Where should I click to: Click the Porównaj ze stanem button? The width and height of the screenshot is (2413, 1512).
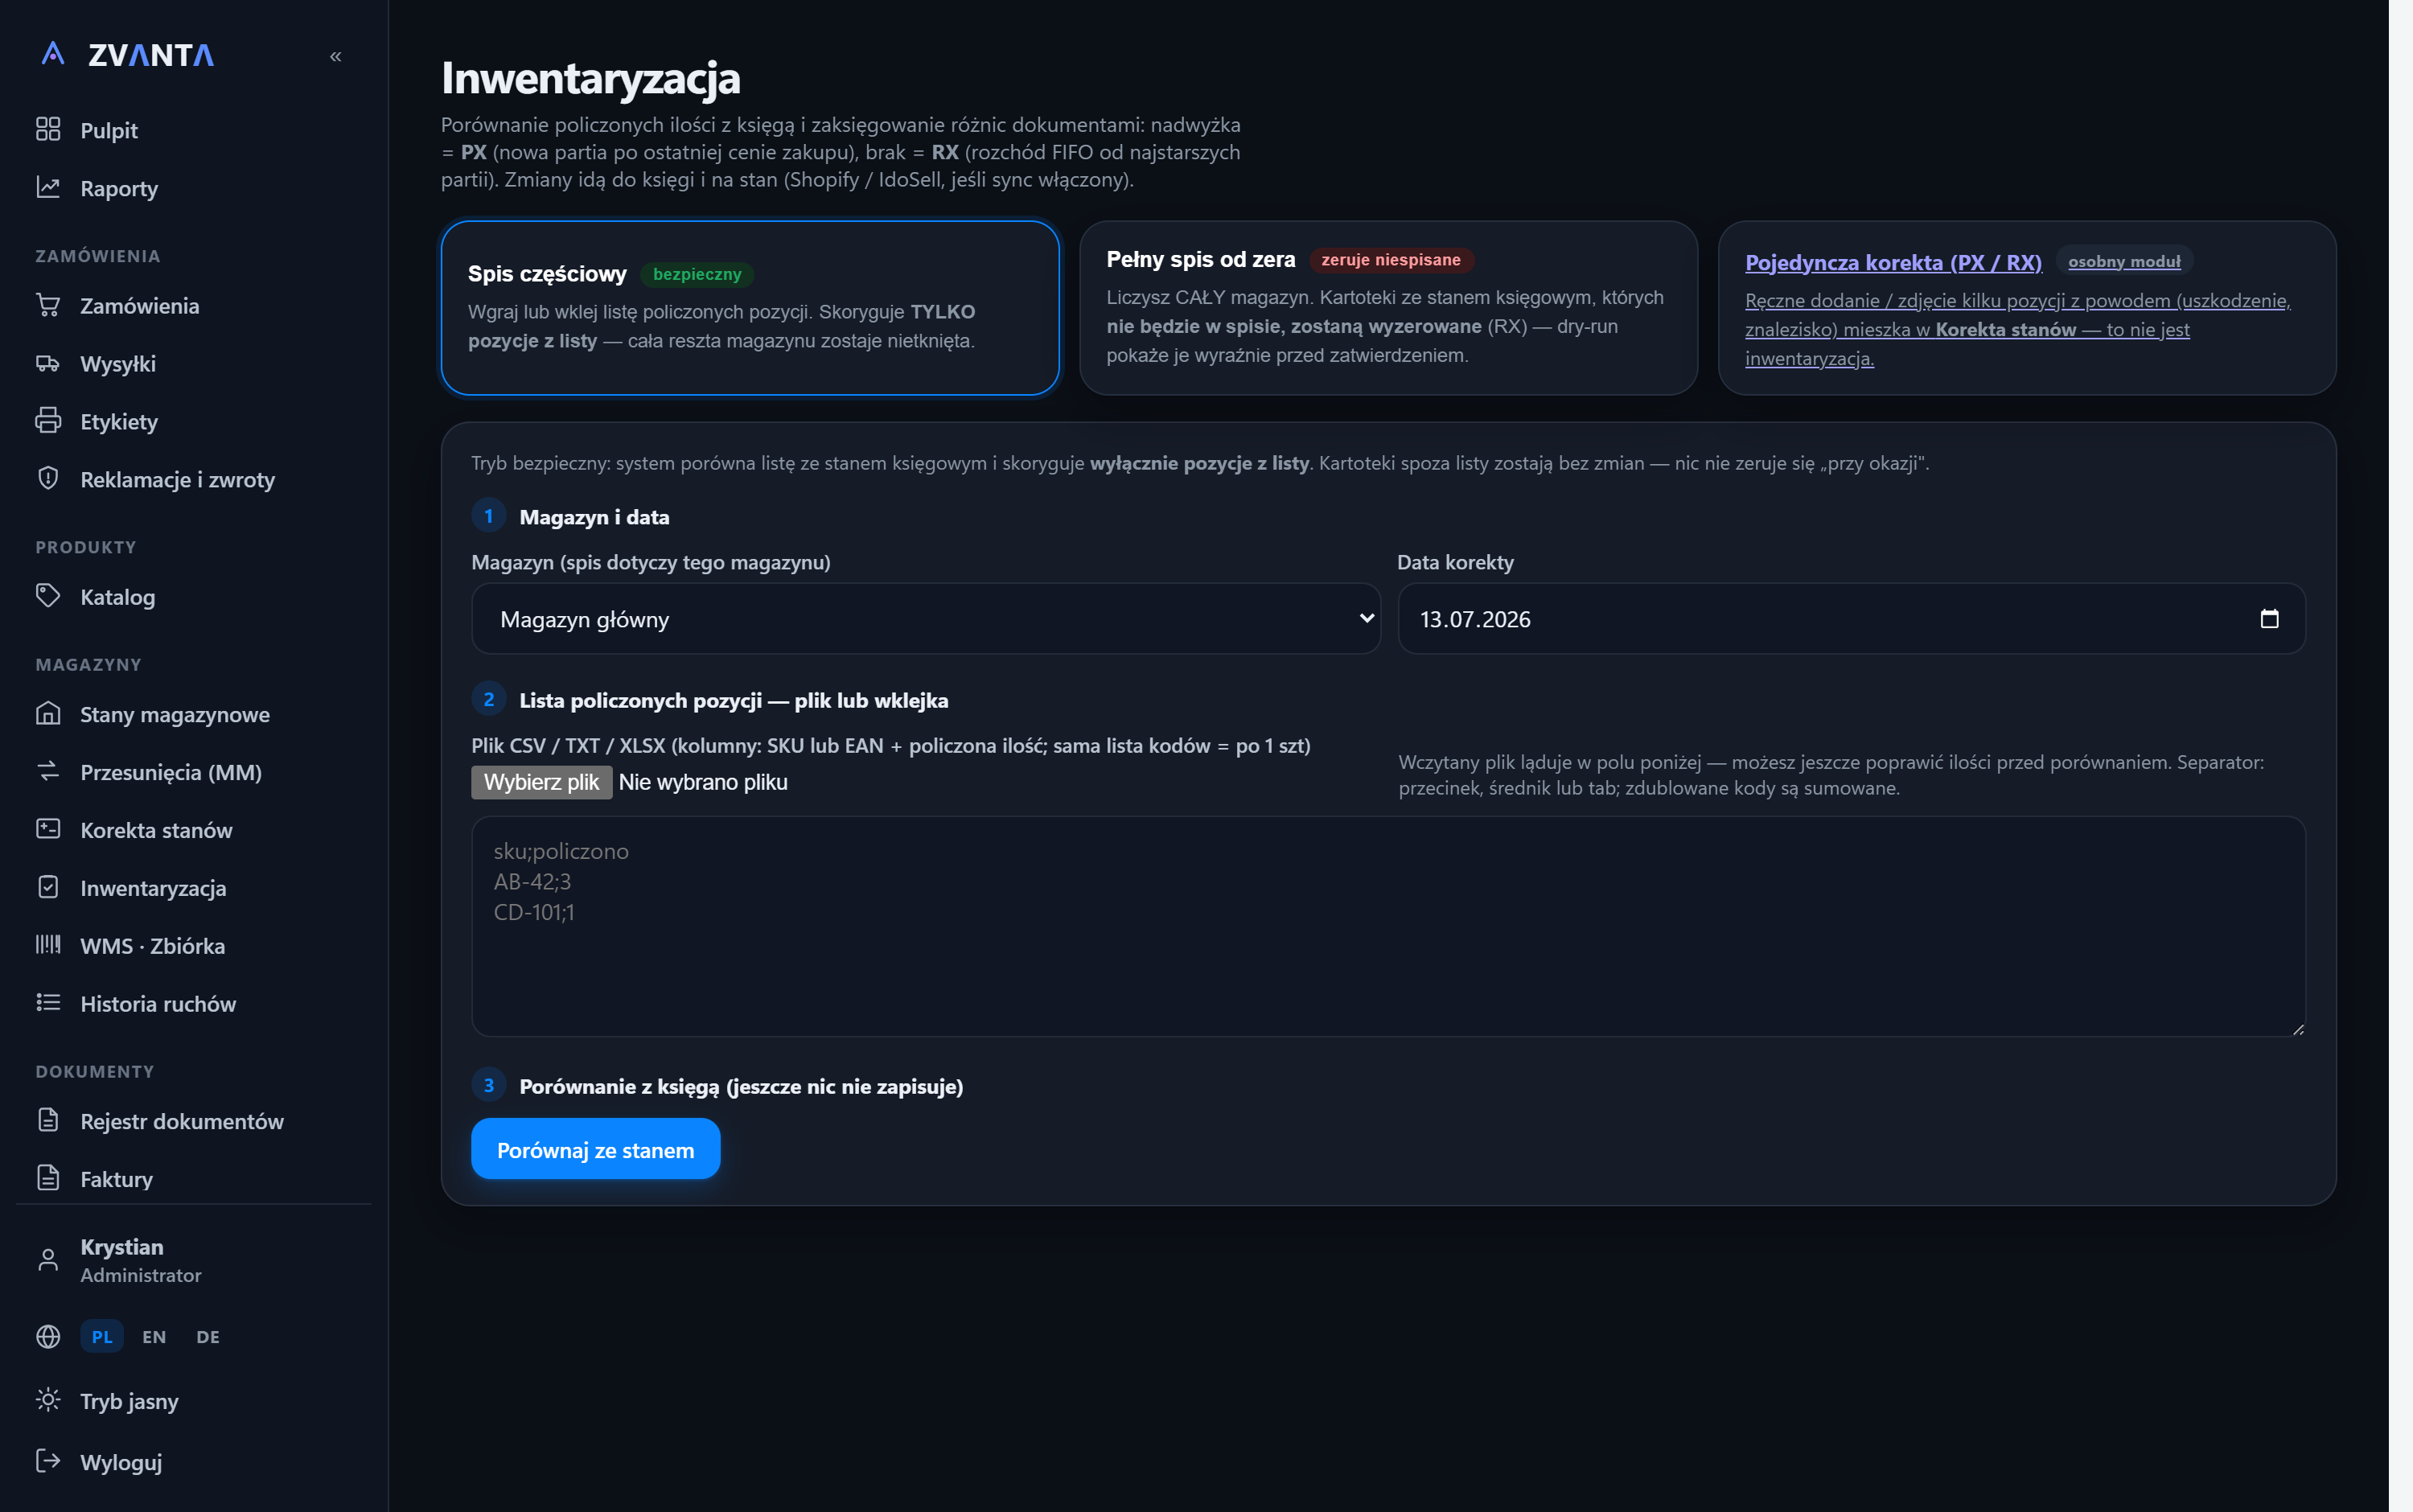(x=596, y=1149)
